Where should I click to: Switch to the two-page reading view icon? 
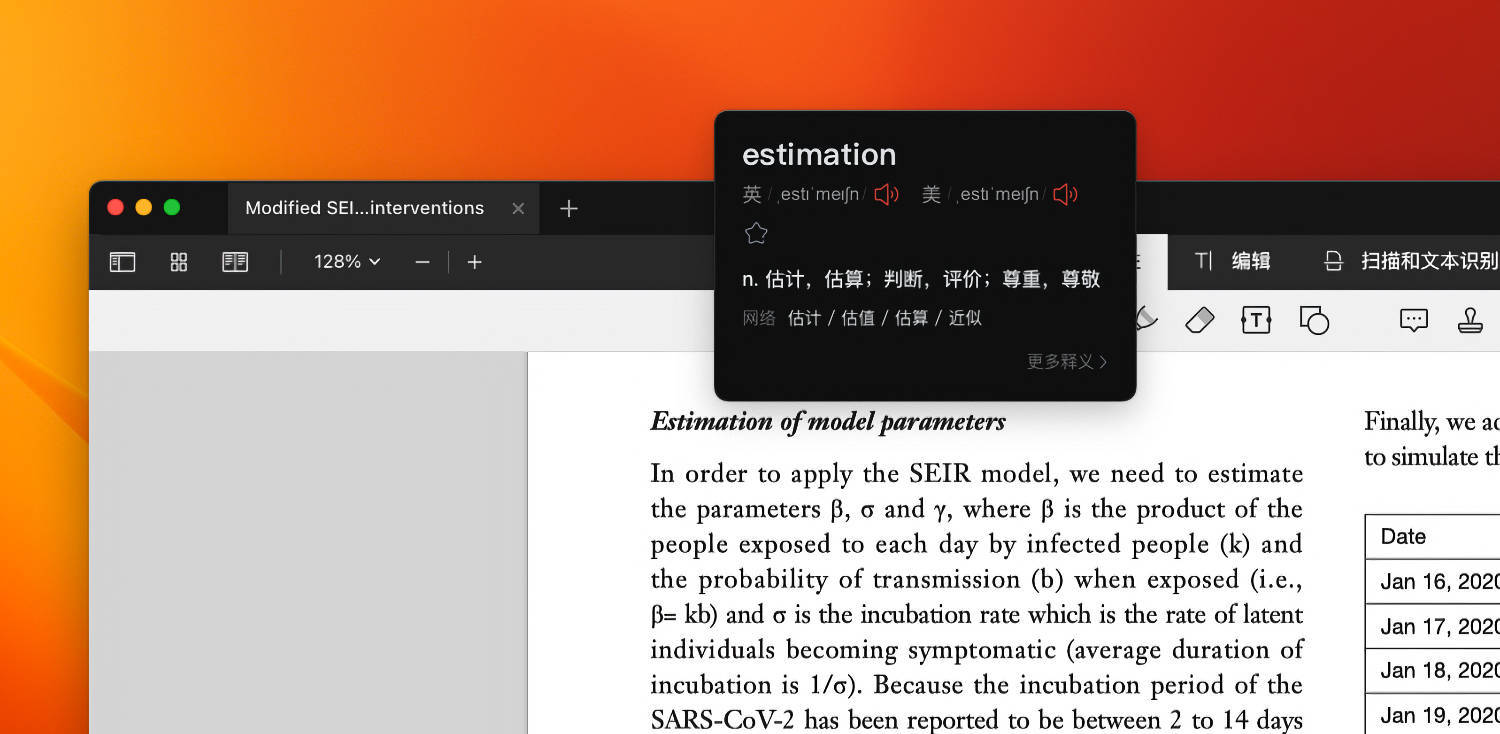click(x=235, y=262)
